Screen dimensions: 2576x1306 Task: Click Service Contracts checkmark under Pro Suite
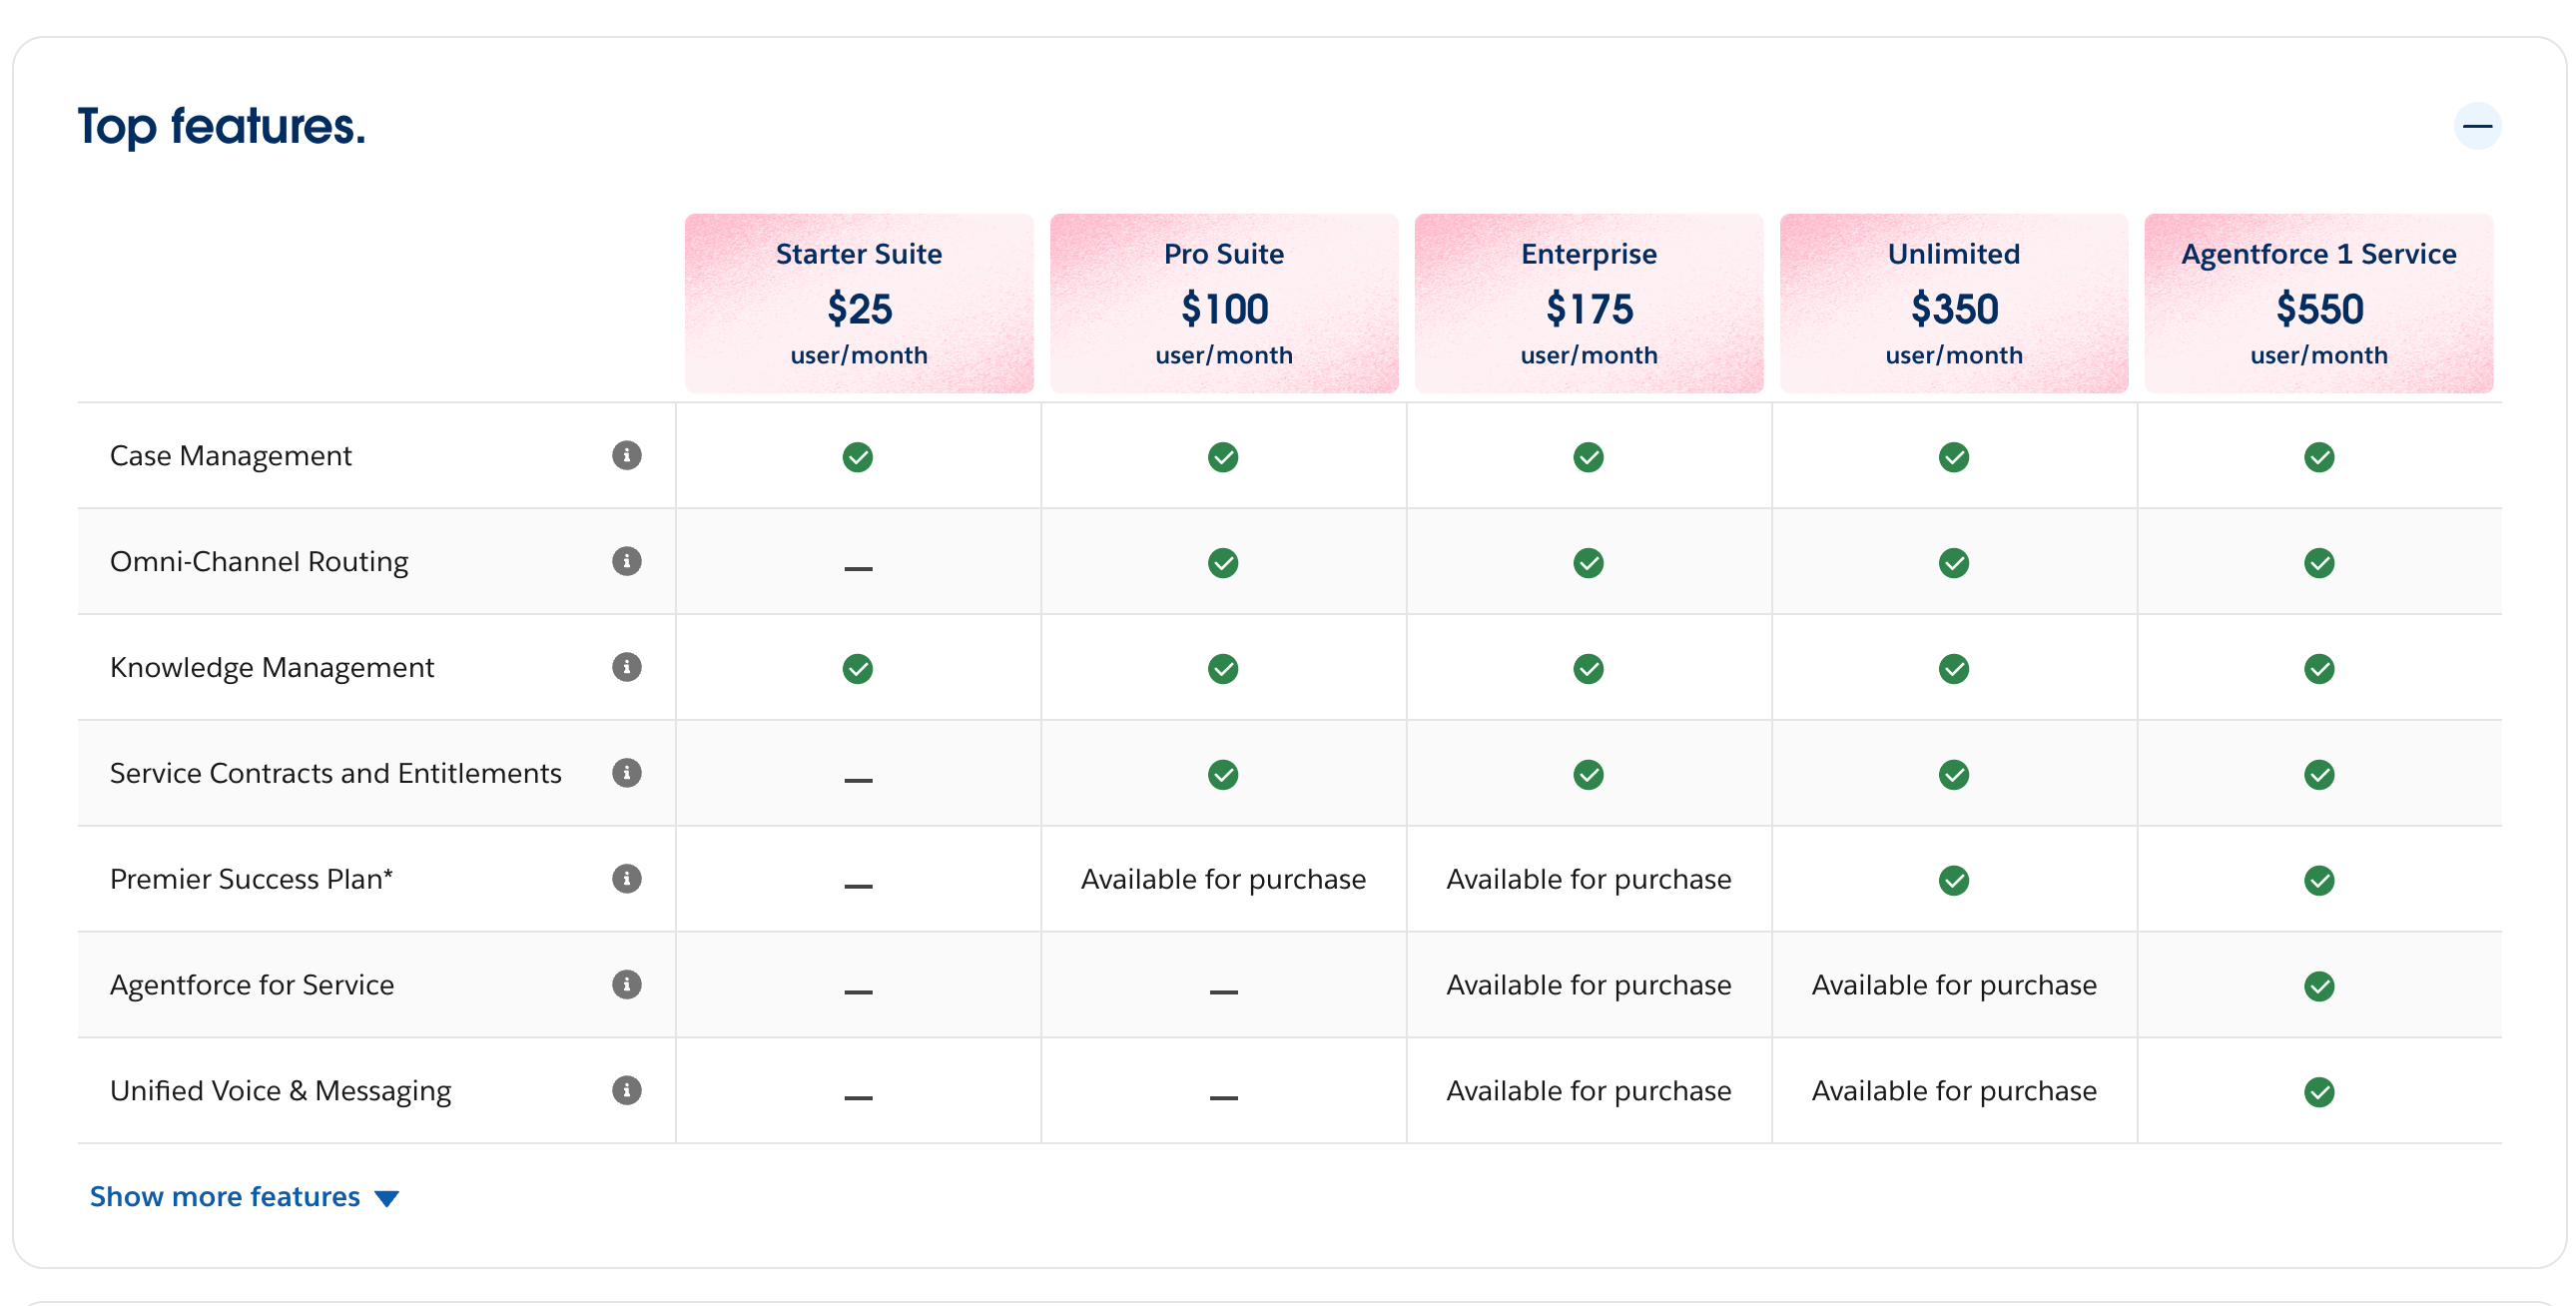(1223, 776)
